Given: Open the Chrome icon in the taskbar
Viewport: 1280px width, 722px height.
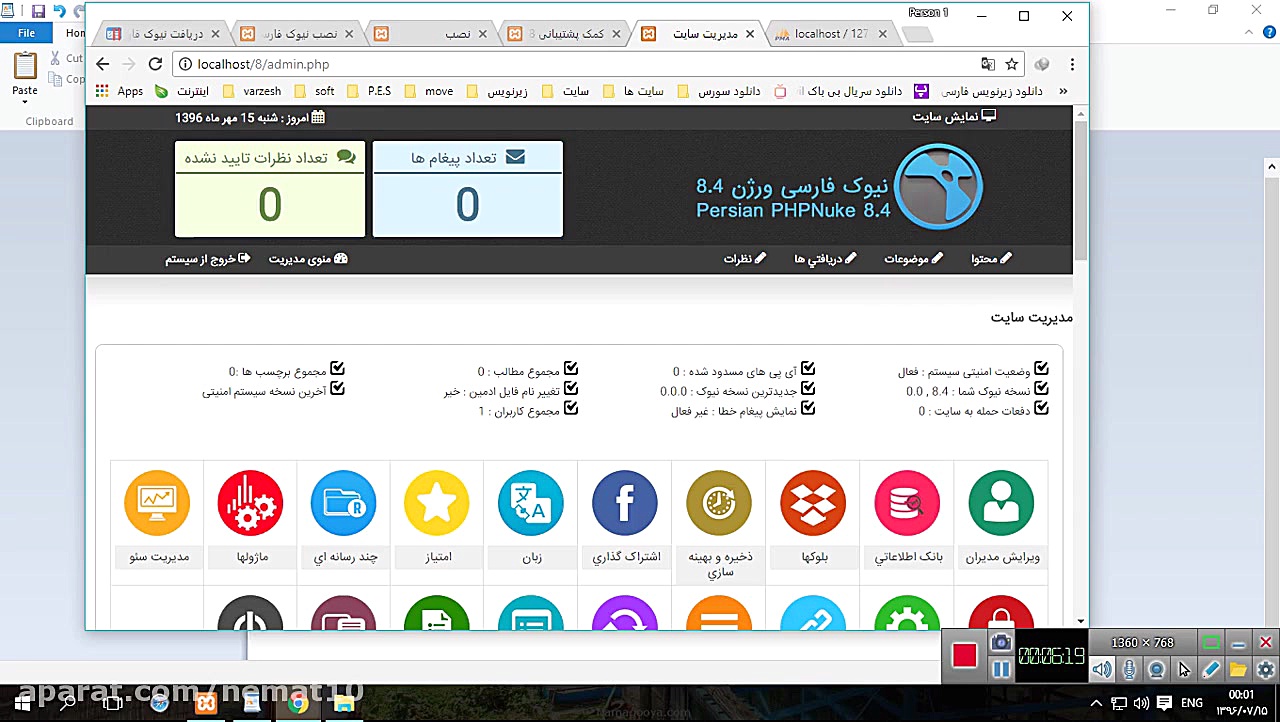Looking at the screenshot, I should click(x=298, y=703).
